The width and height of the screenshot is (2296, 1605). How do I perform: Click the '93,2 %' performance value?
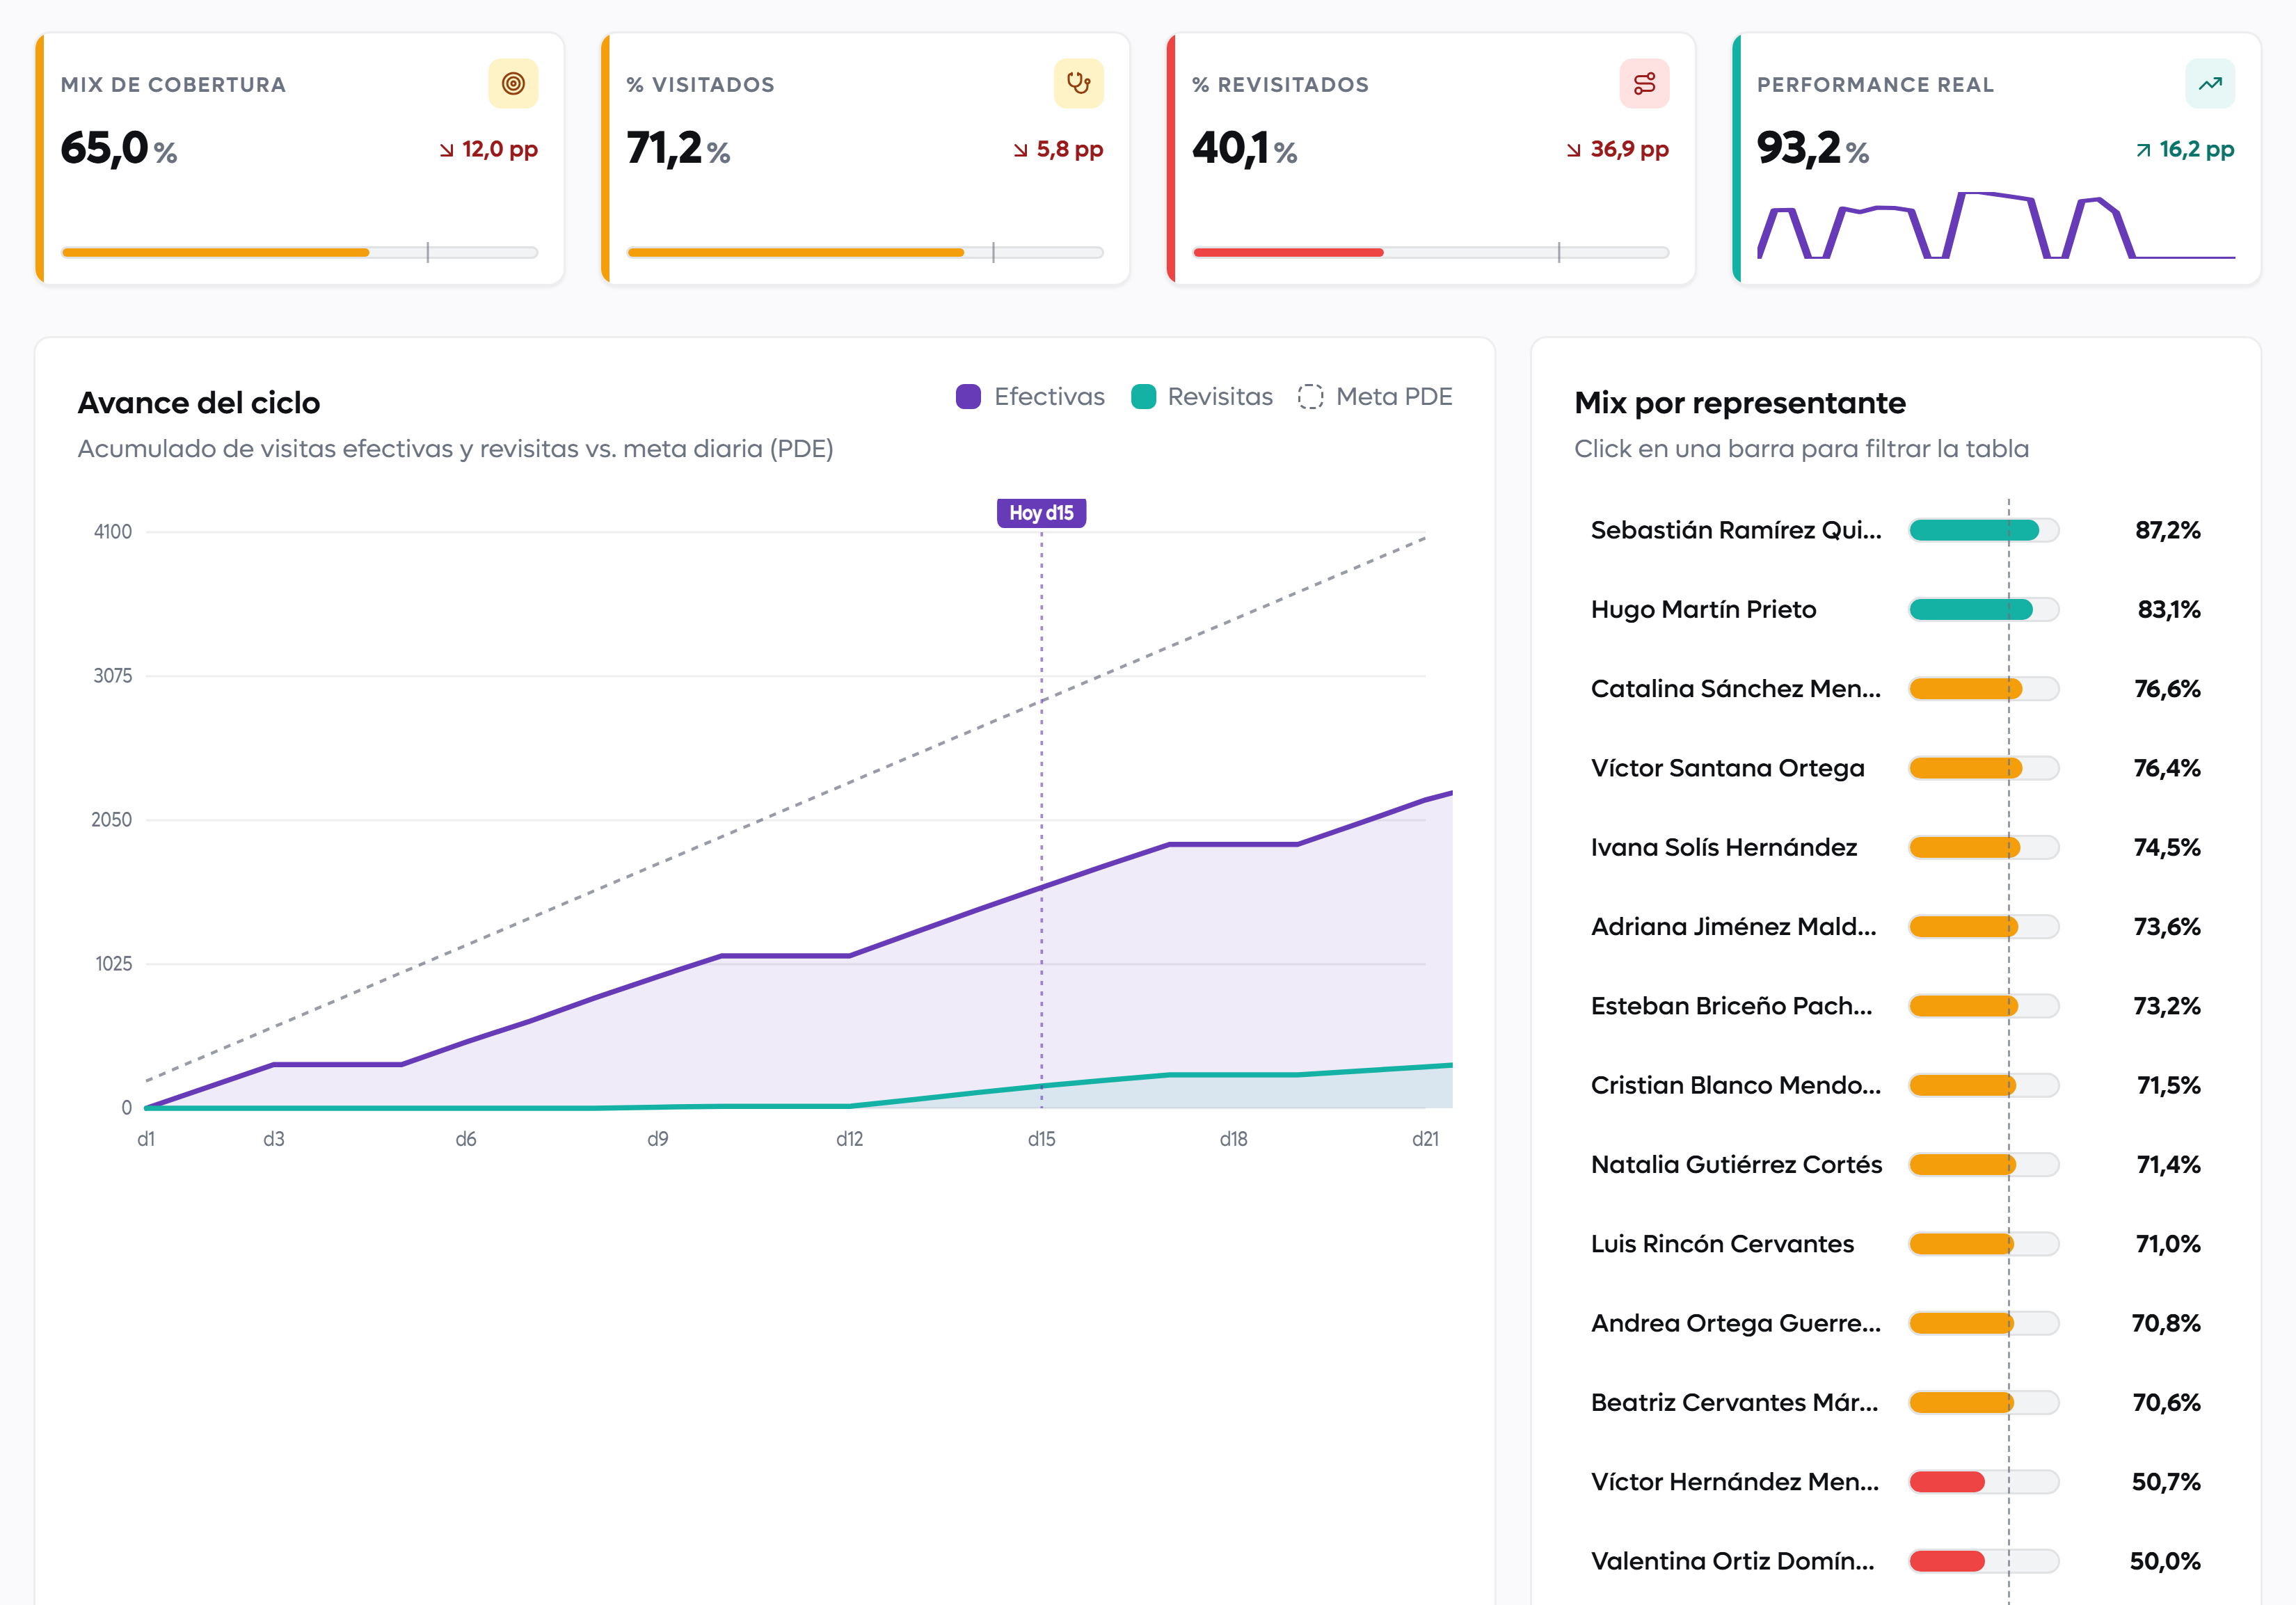[x=1813, y=149]
